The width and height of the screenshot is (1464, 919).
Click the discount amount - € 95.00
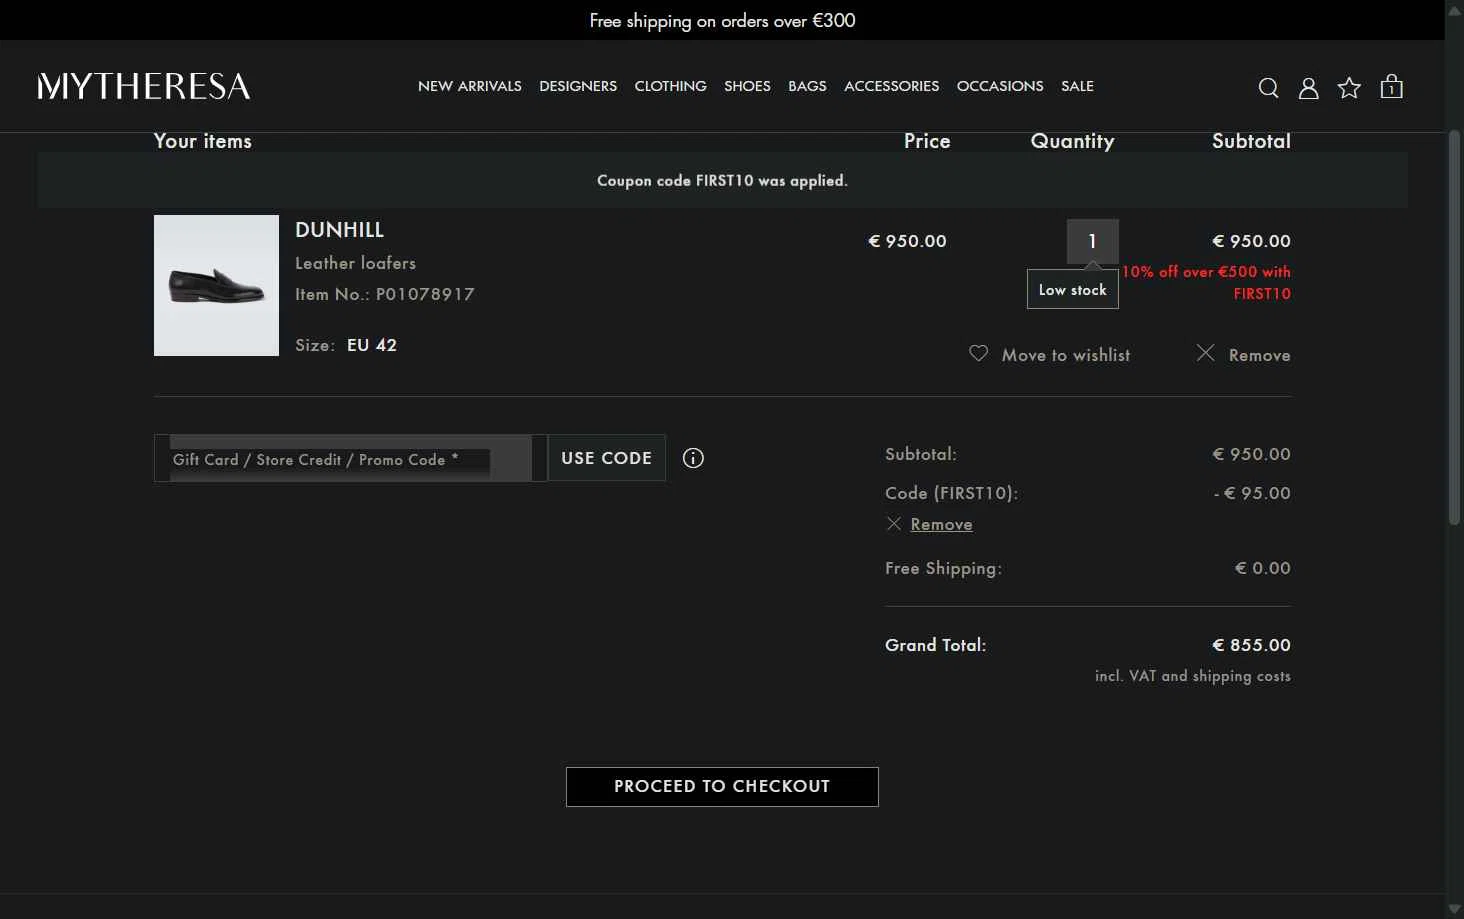(1252, 493)
